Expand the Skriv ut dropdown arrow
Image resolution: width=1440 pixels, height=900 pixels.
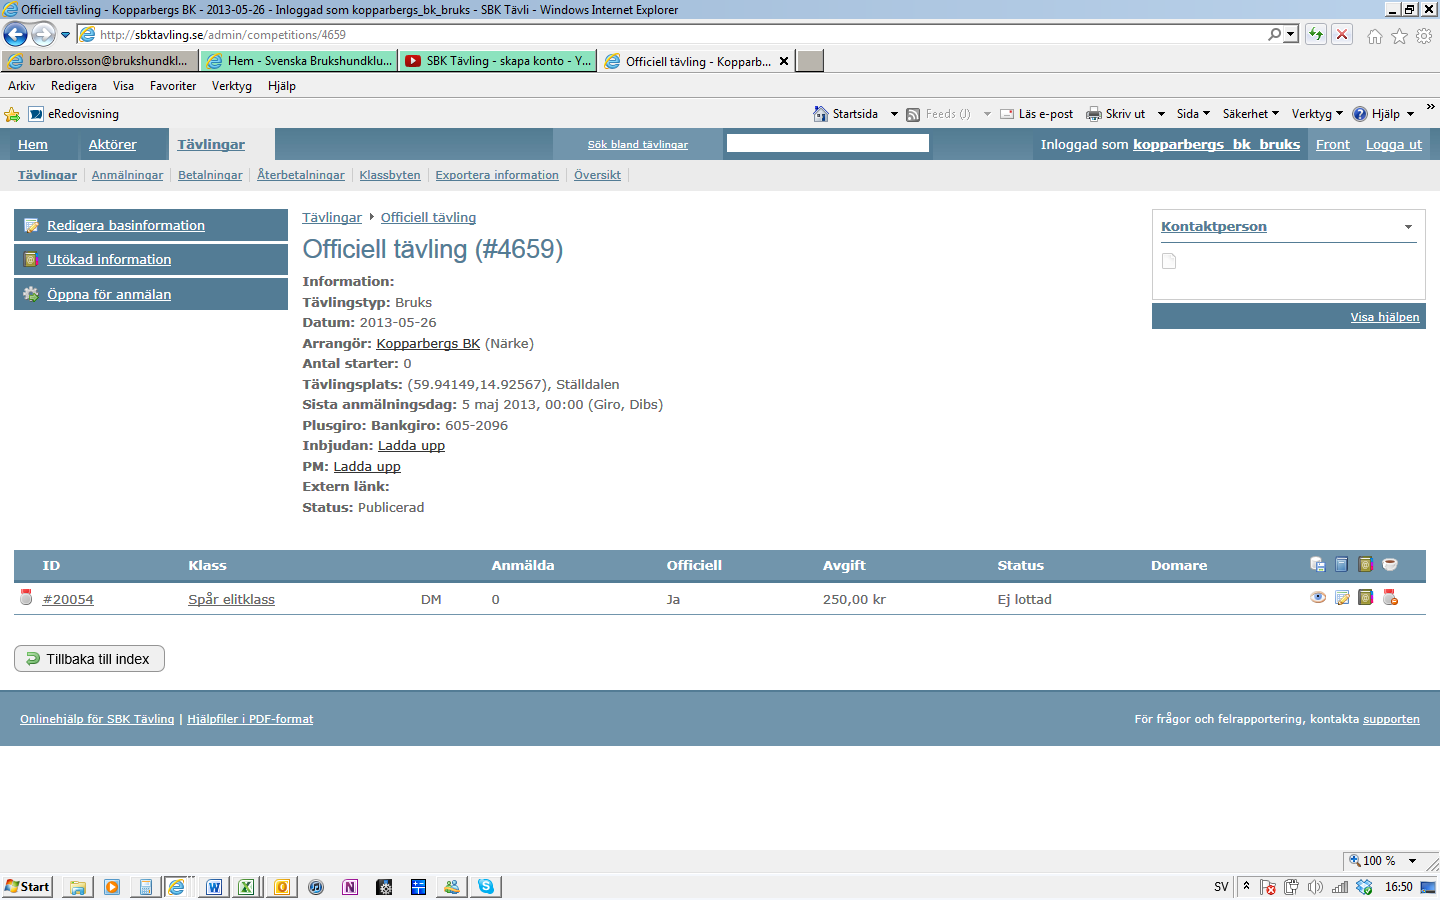(1161, 114)
